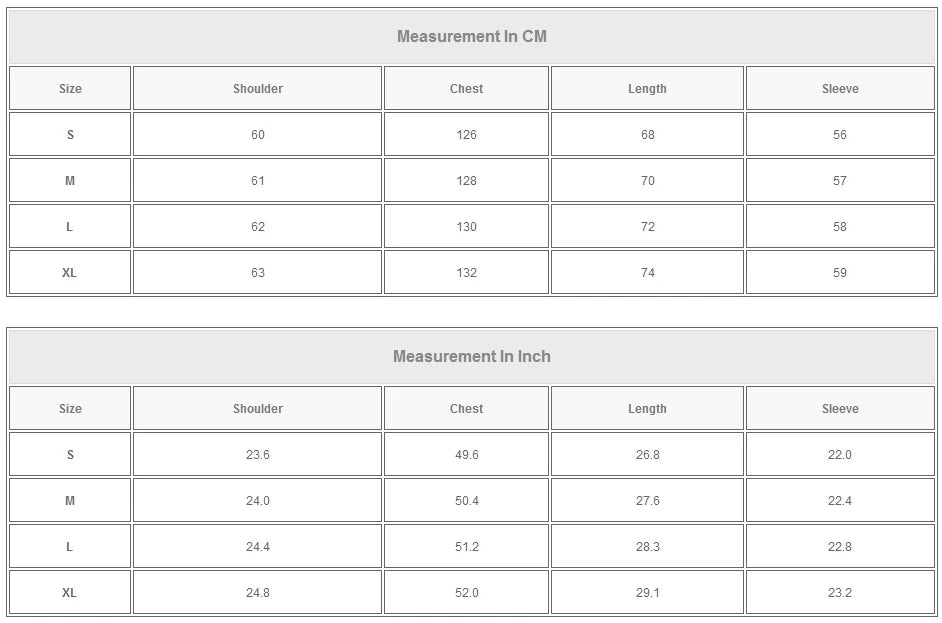Click the 61 shoulder value for size M

(x=258, y=181)
